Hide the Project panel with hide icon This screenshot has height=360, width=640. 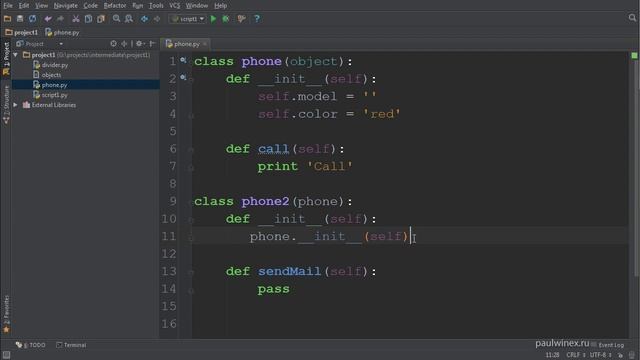152,44
